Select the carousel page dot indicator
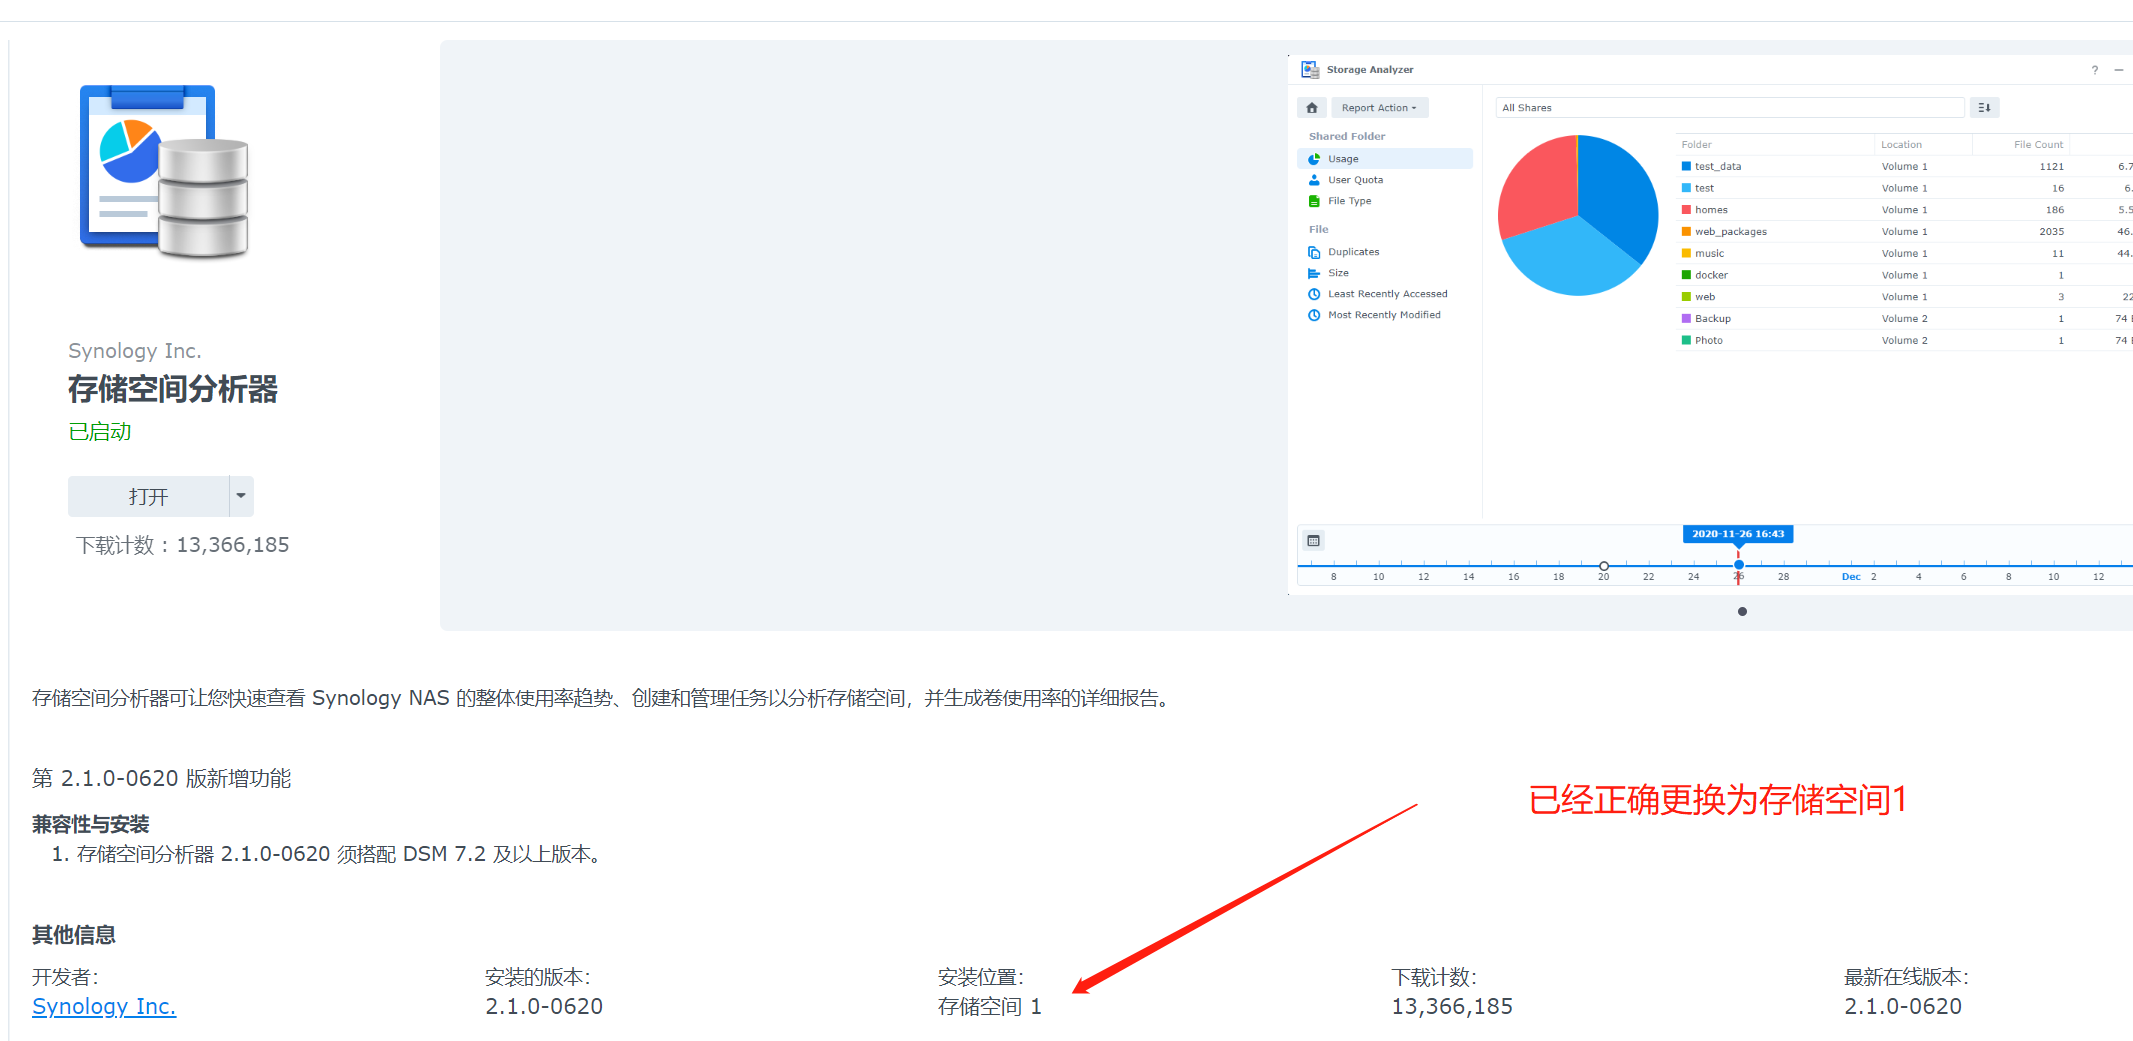The width and height of the screenshot is (2133, 1041). [x=1742, y=611]
